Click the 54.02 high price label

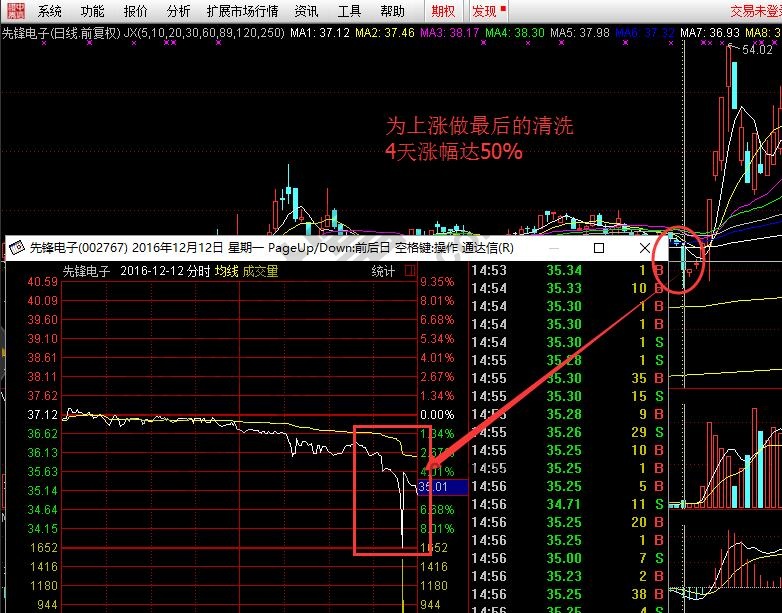click(757, 49)
